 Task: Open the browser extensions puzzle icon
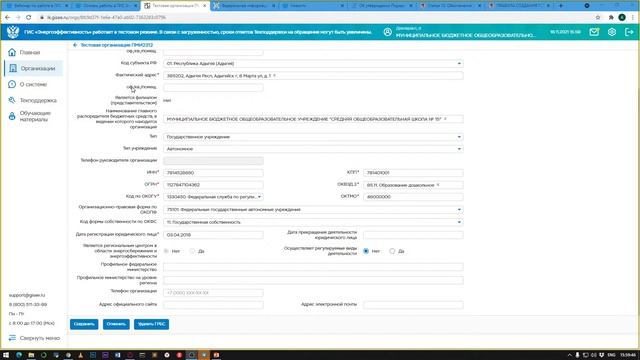pyautogui.click(x=611, y=18)
